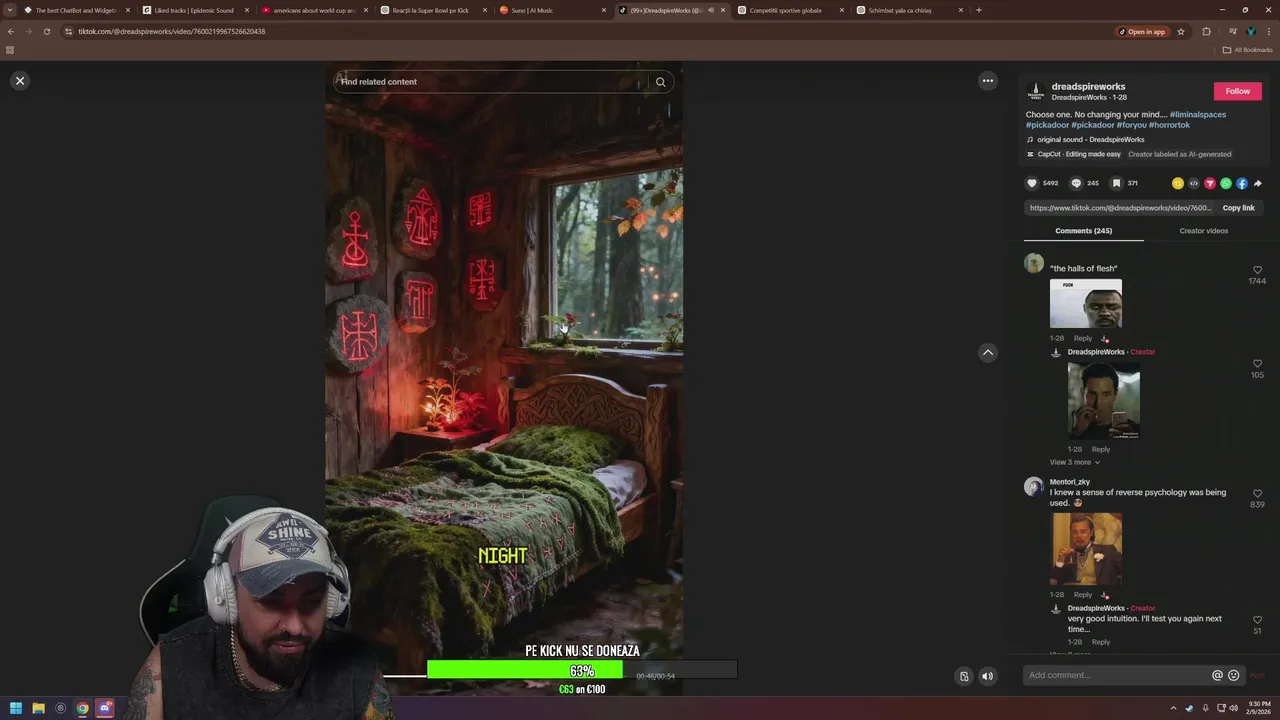Click the browser back arrow
Image resolution: width=1280 pixels, height=720 pixels.
point(10,31)
